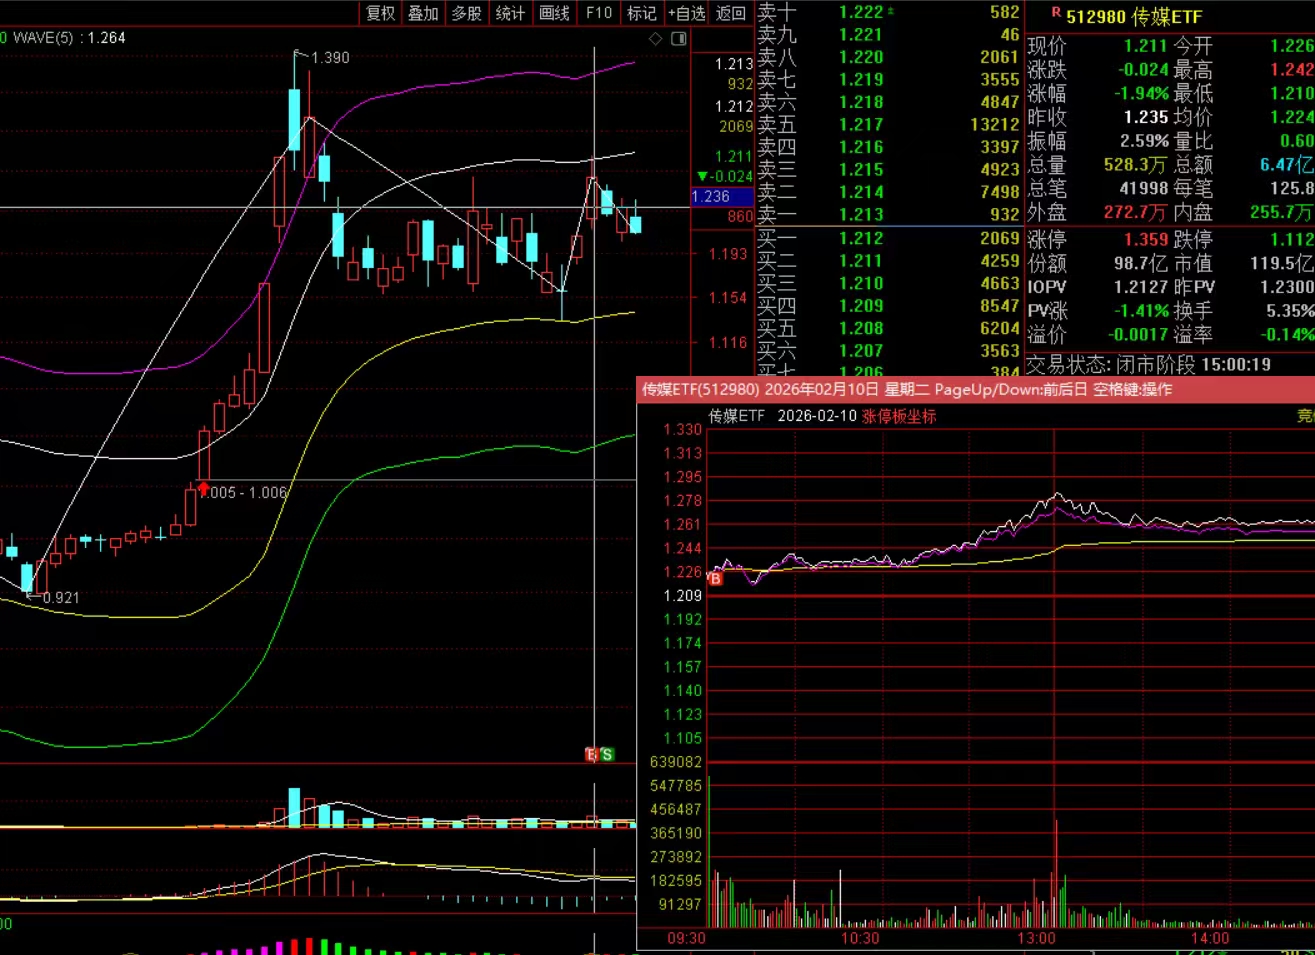Click the IOPV value 1.2127
This screenshot has height=955, width=1315.
coord(1141,287)
